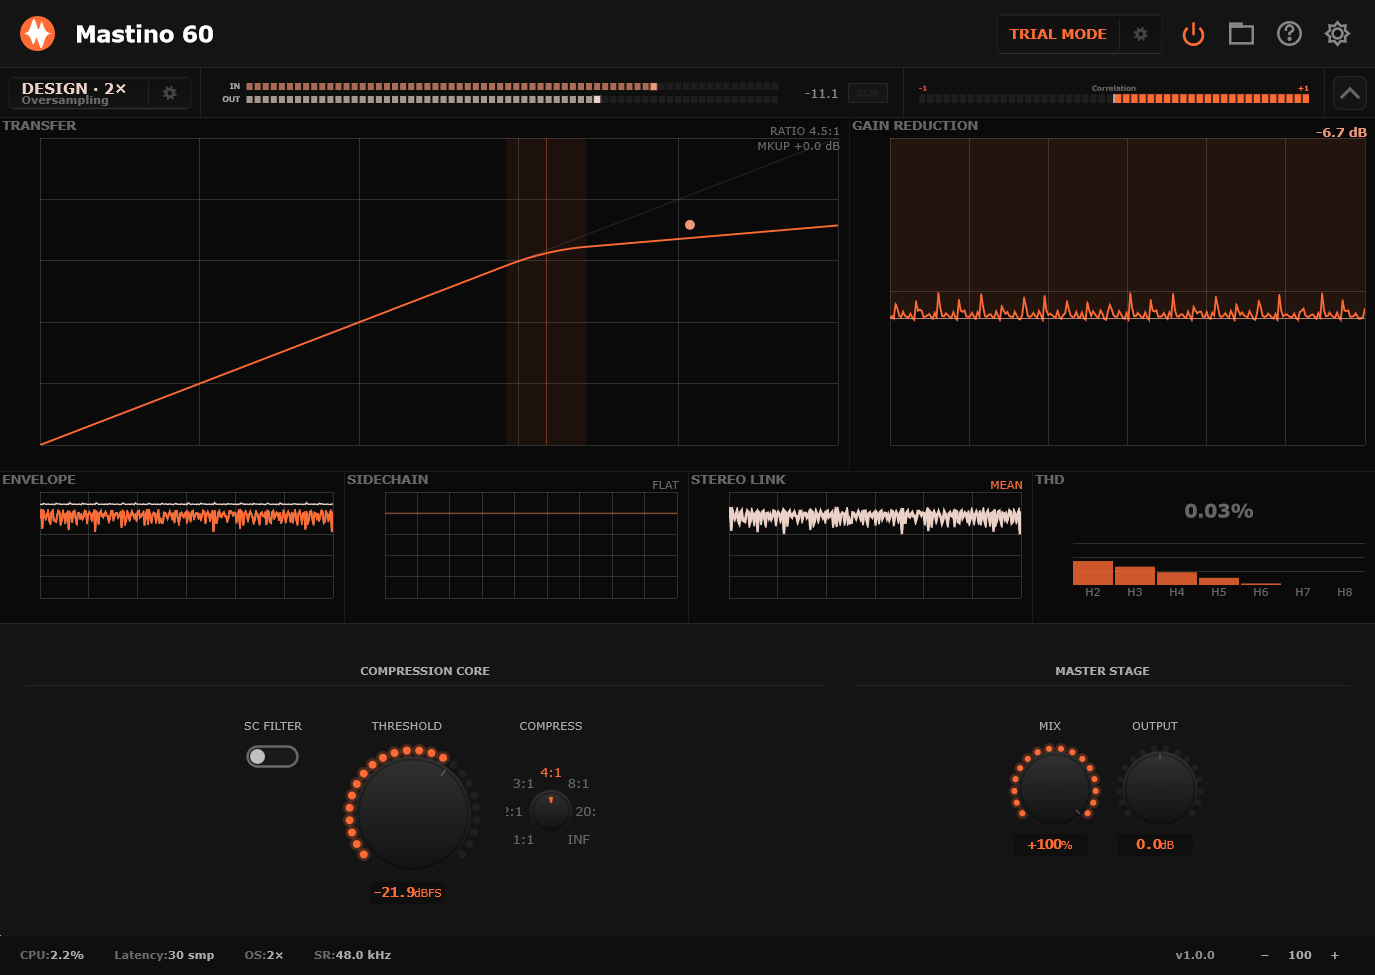
Task: Toggle the SC FILTER switch
Action: 272,756
